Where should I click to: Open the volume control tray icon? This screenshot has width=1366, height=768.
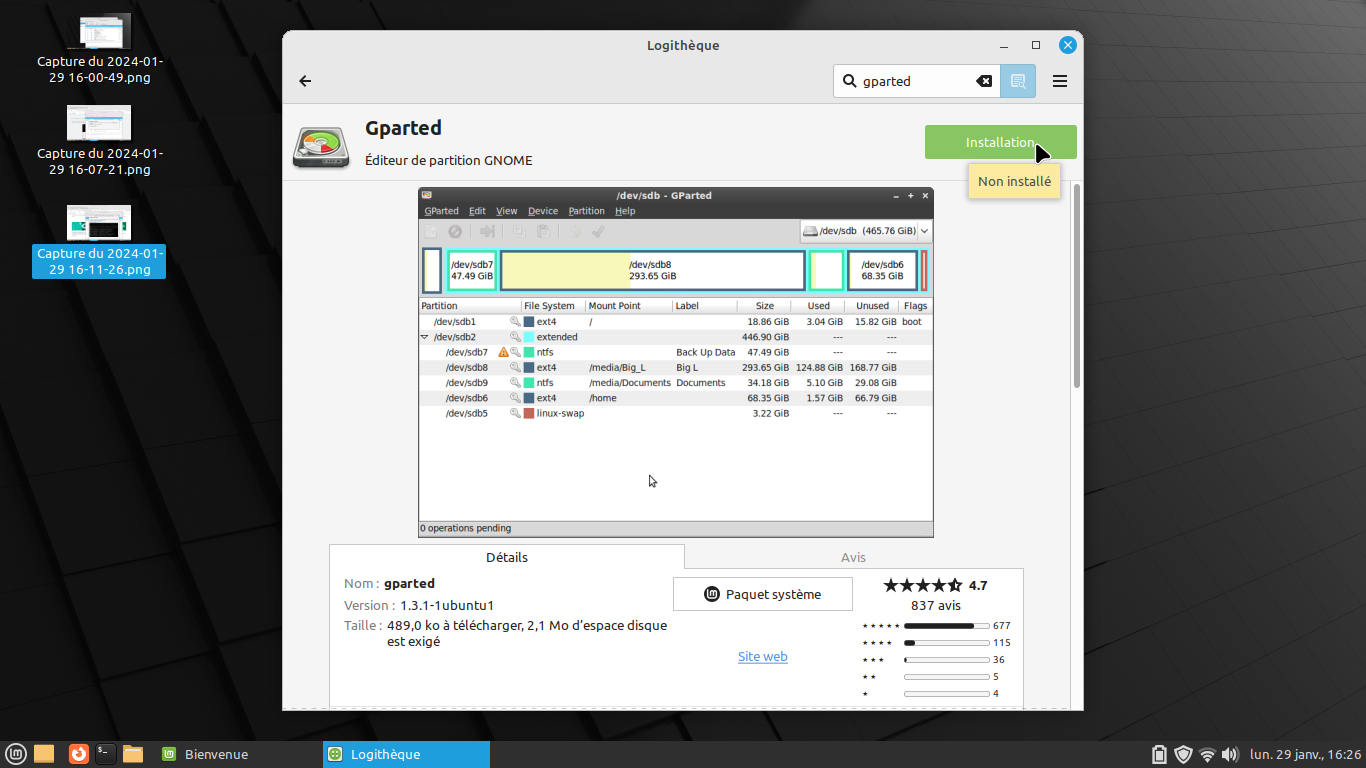(1231, 754)
